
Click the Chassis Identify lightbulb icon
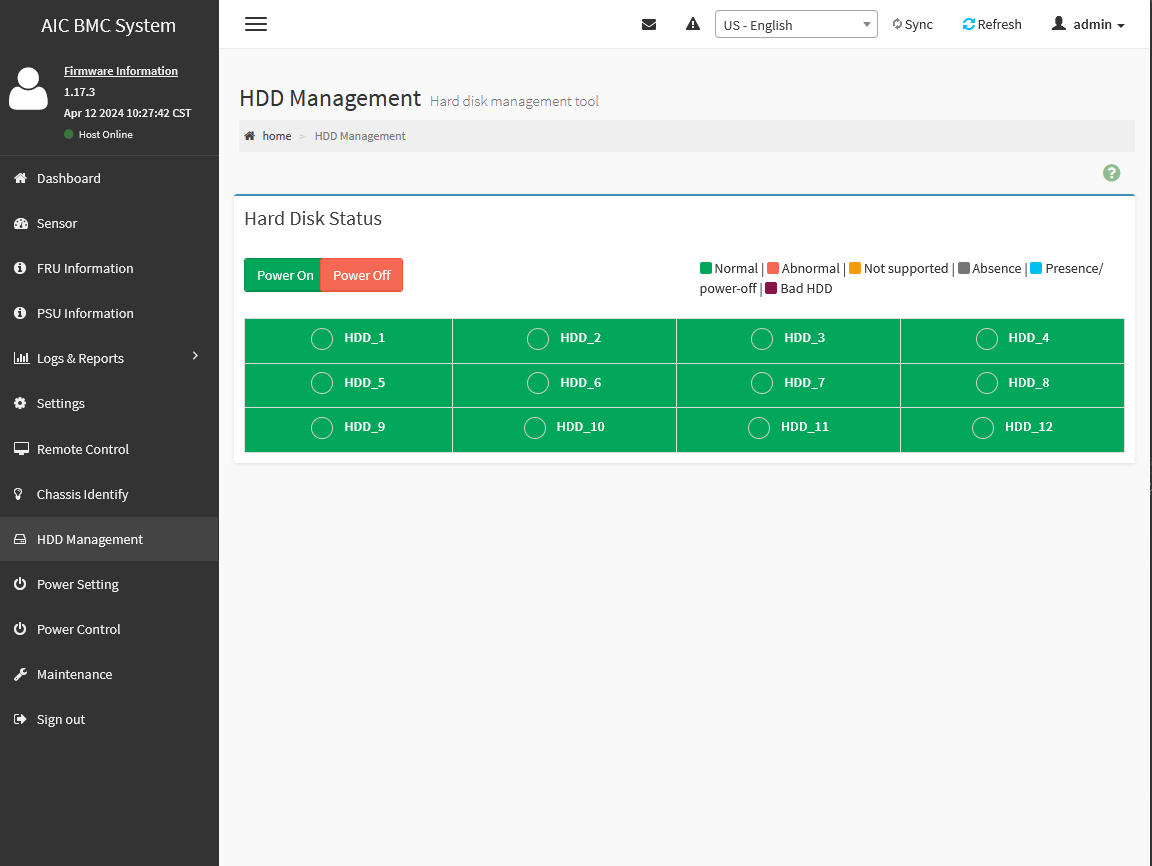pos(18,494)
